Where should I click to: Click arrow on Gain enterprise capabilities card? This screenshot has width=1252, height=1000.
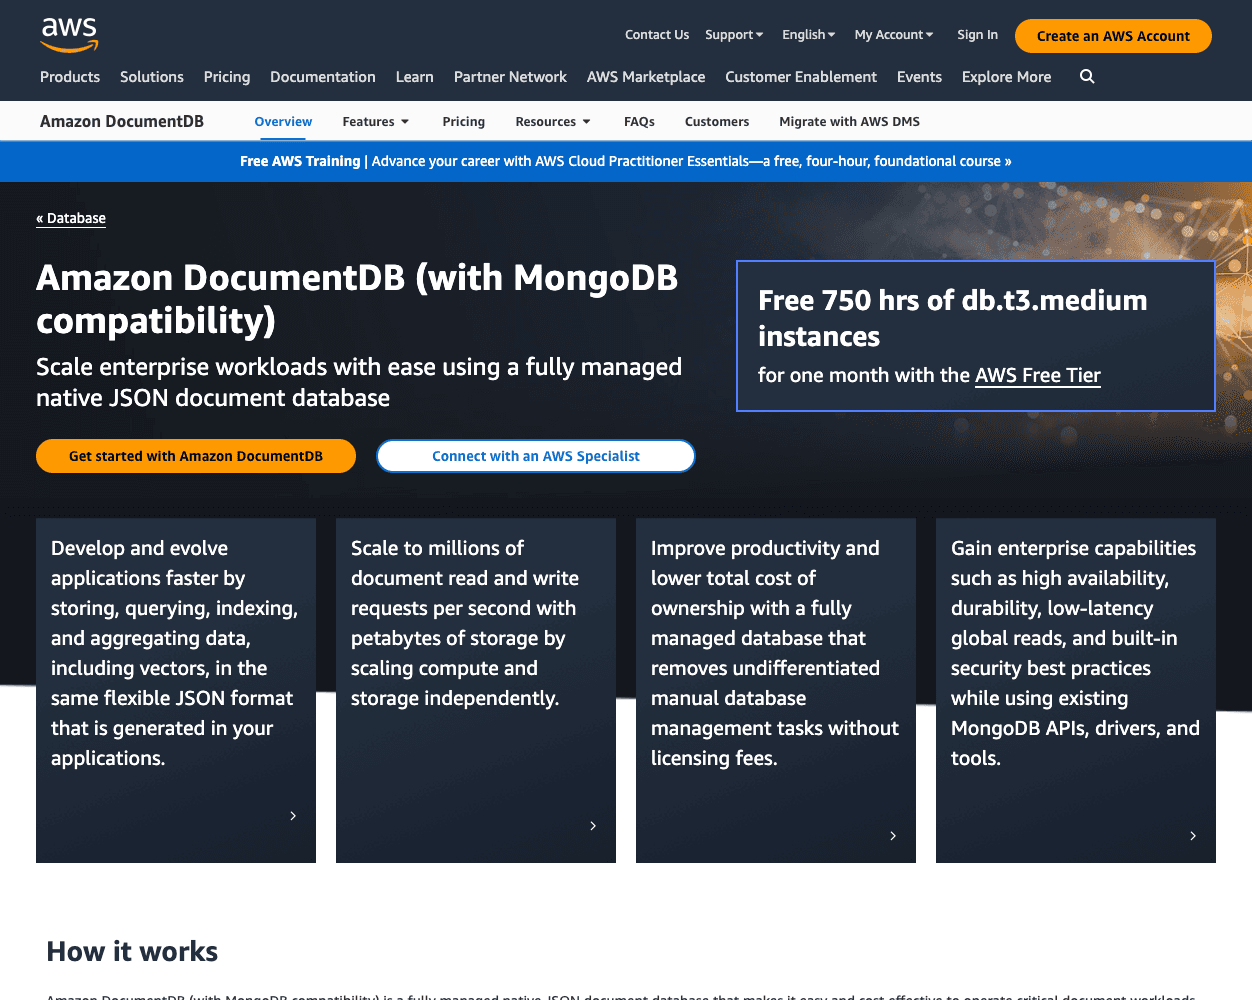coord(1193,836)
